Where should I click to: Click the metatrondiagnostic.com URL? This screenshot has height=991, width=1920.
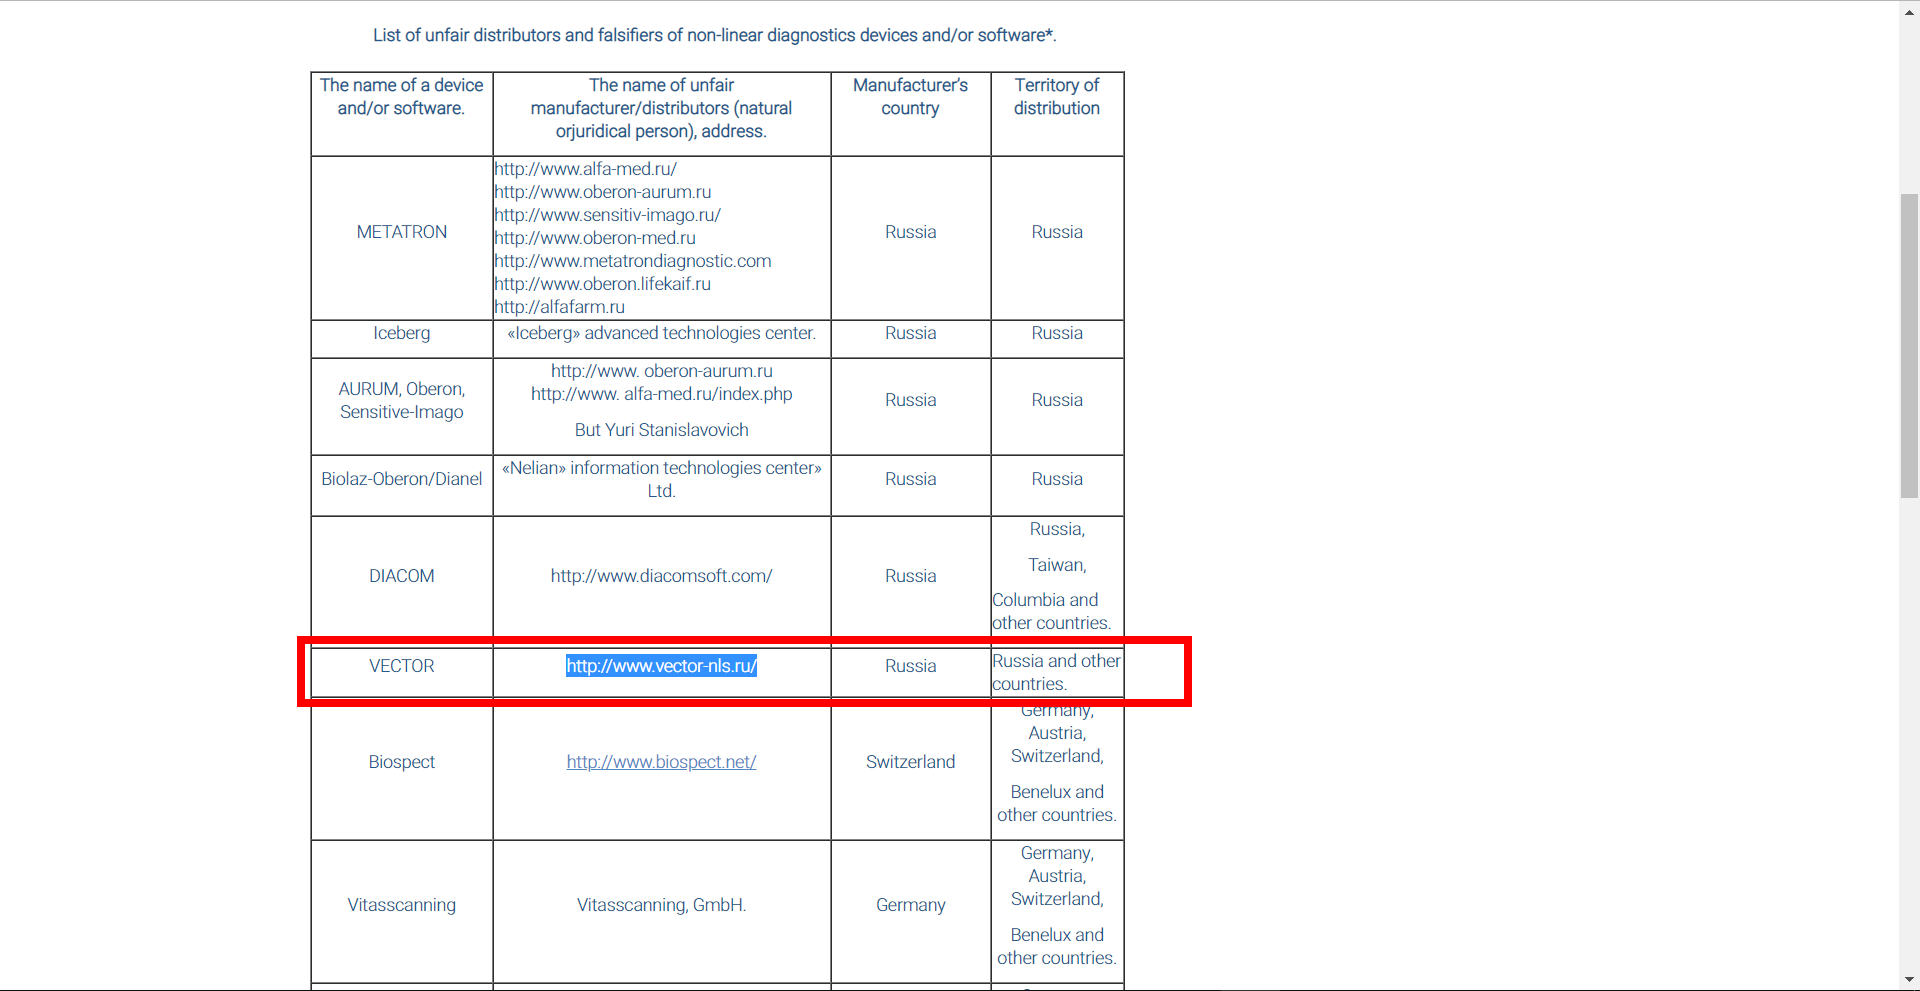click(632, 261)
